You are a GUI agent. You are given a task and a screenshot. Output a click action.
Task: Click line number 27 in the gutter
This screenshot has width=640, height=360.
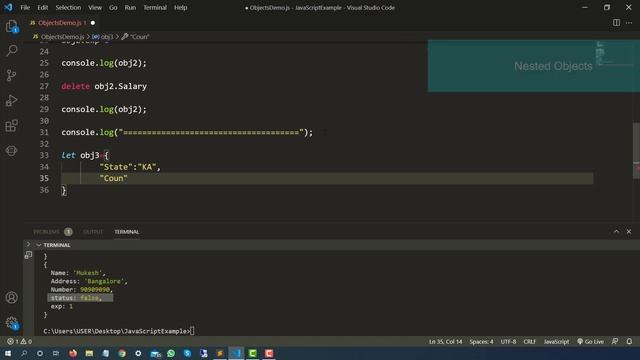(x=44, y=86)
